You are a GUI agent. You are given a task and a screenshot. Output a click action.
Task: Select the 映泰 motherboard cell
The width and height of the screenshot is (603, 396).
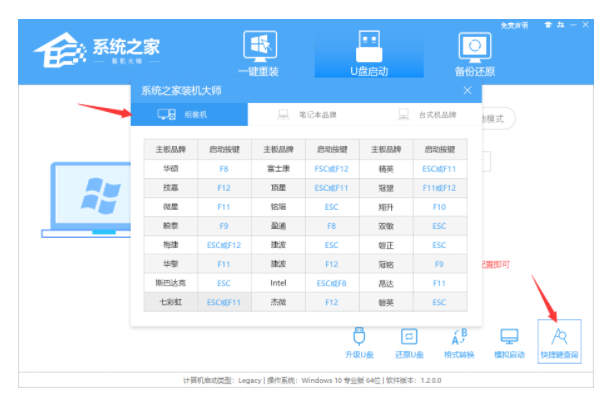[x=171, y=226]
